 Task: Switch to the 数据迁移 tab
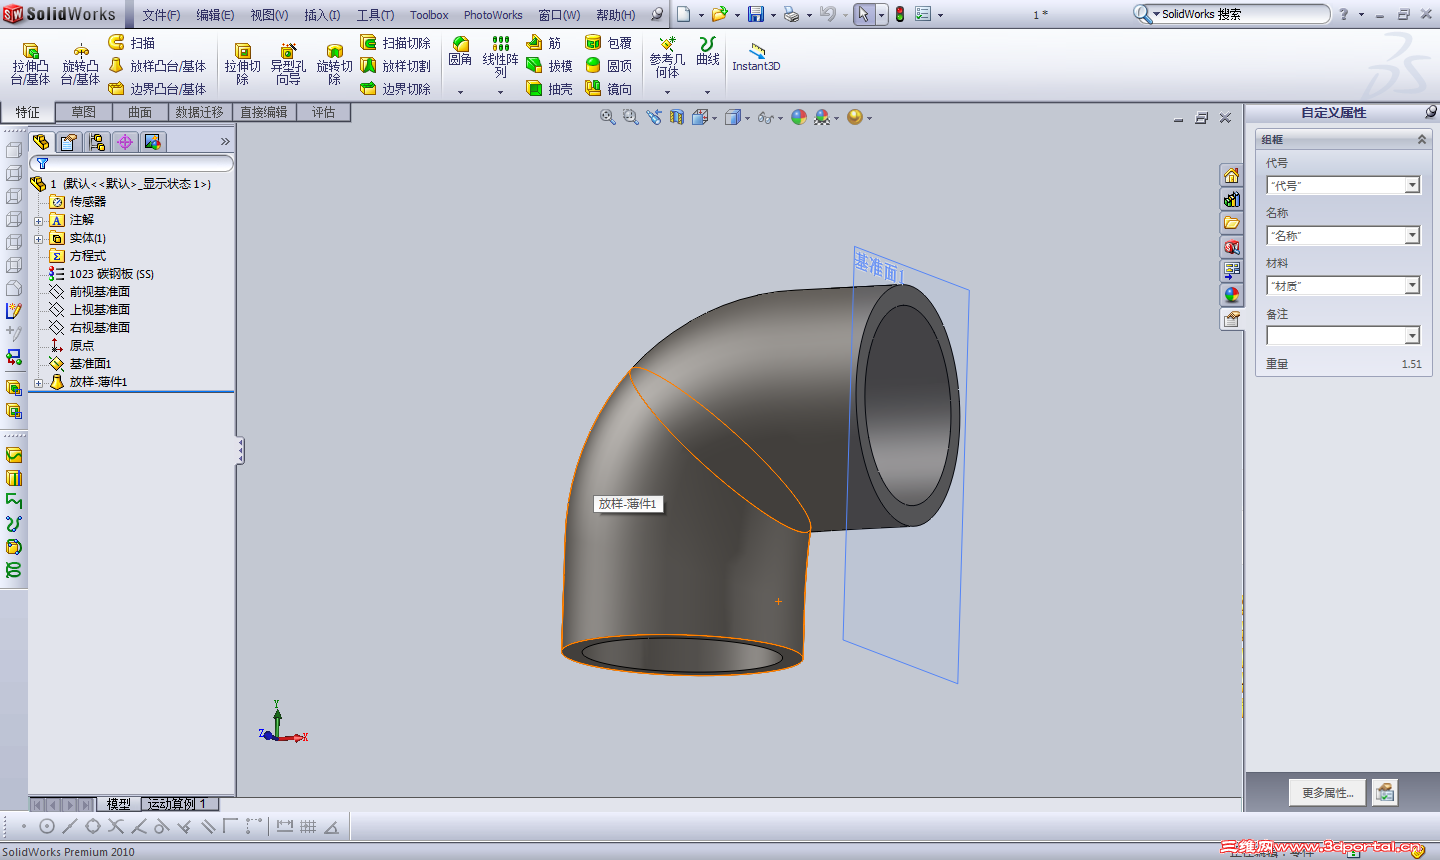click(200, 112)
